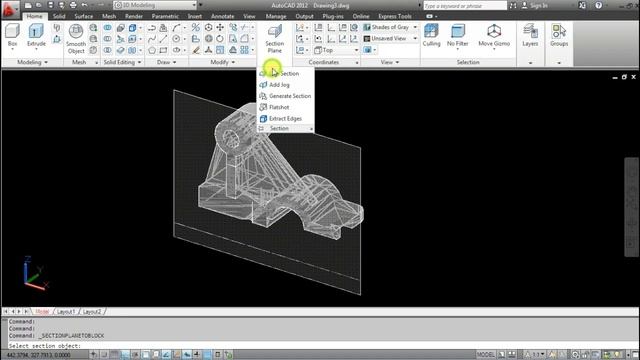The height and width of the screenshot is (360, 640).
Task: Click the Culling selection icon
Action: pos(431,35)
